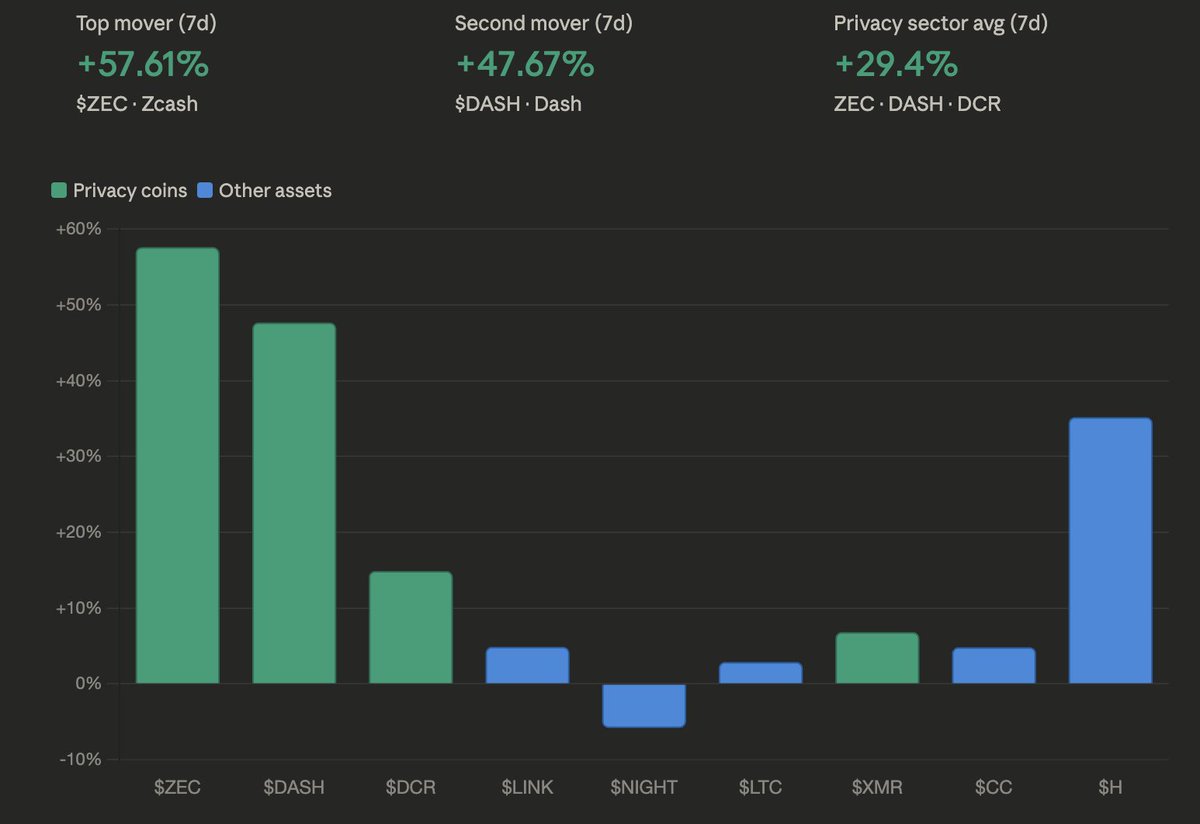Click the $NIGHT x-axis label
The image size is (1200, 824).
point(644,787)
